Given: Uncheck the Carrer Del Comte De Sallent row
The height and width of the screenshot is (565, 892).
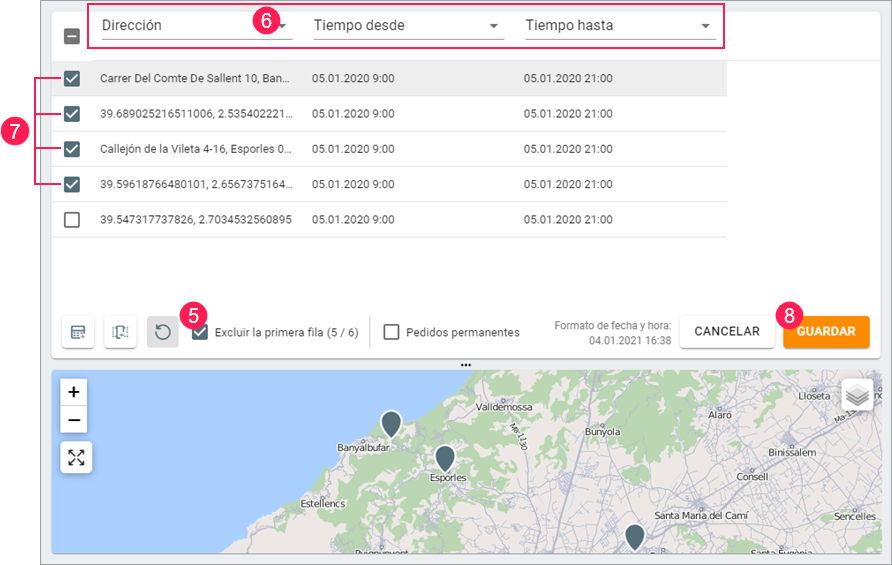Looking at the screenshot, I should [72, 78].
